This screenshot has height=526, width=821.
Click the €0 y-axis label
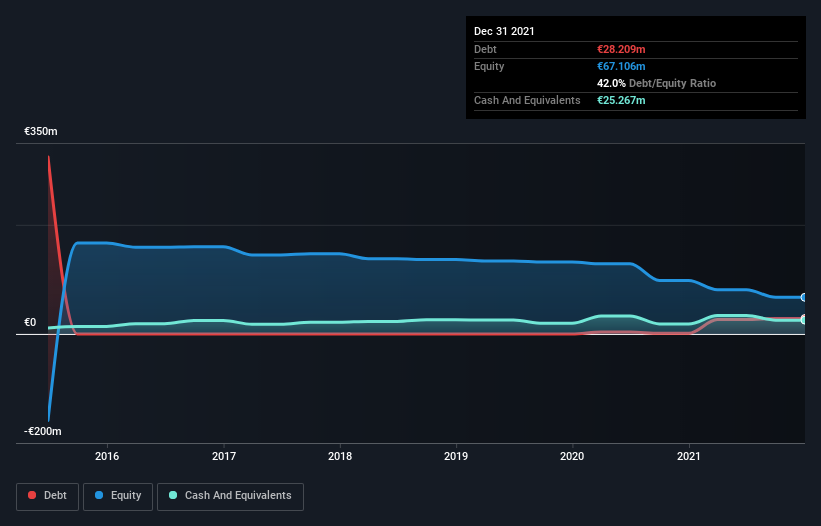click(30, 322)
